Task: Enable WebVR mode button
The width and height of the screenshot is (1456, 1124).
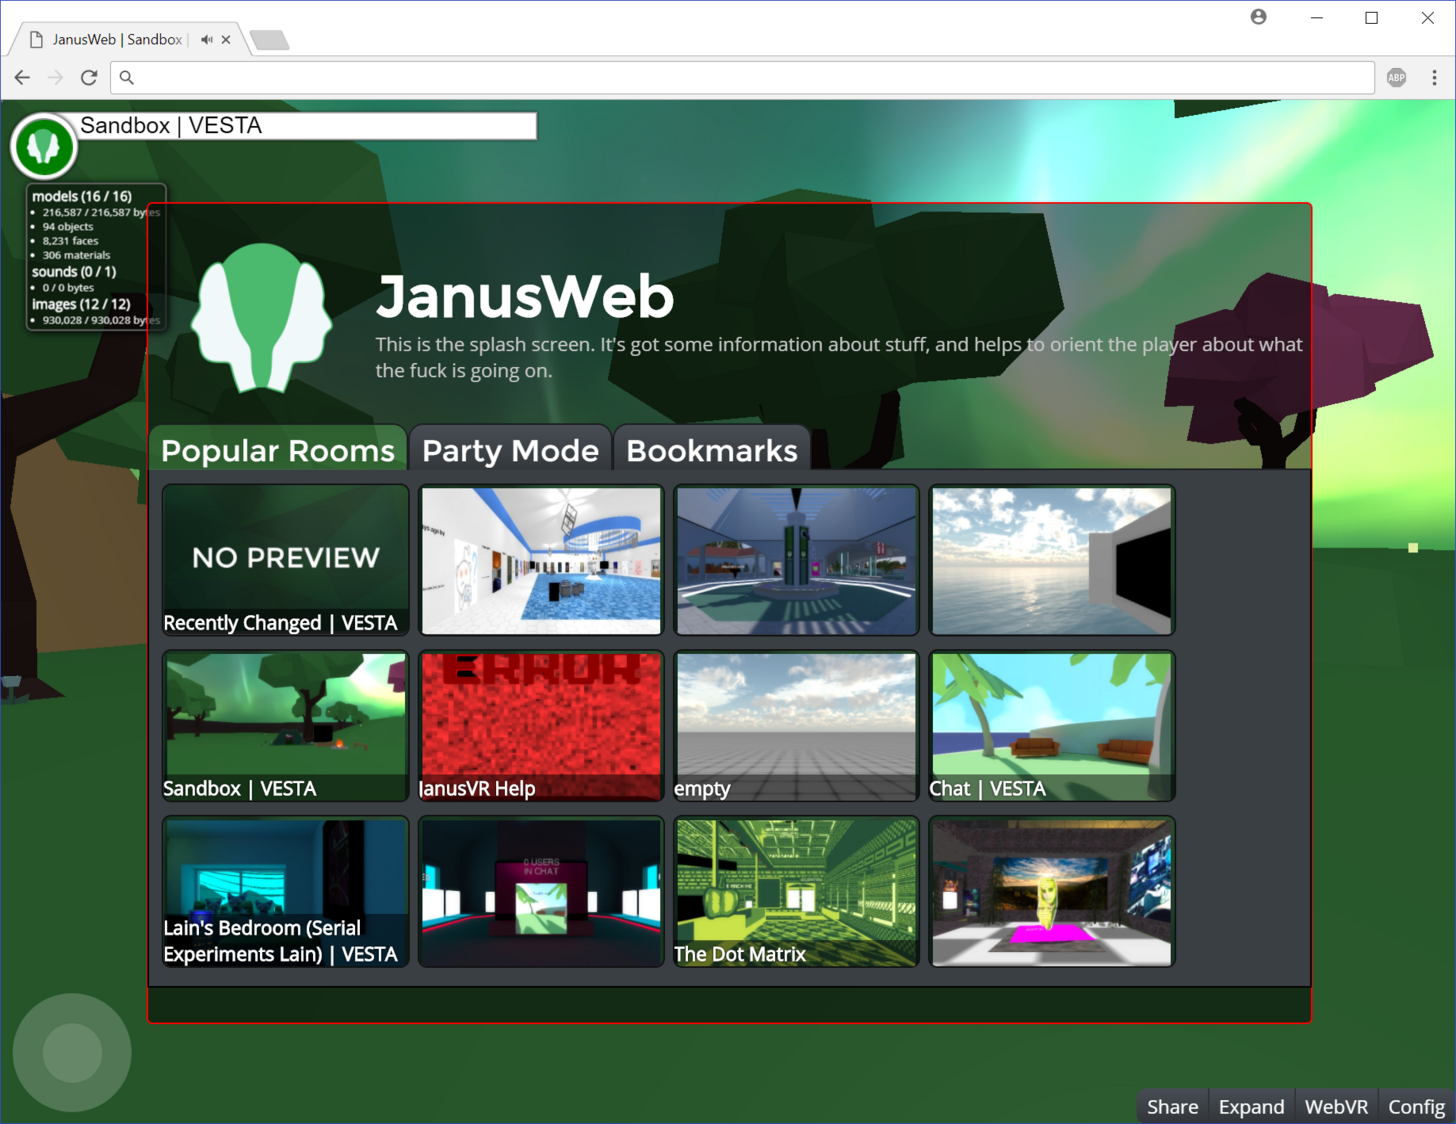Action: pyautogui.click(x=1336, y=1106)
